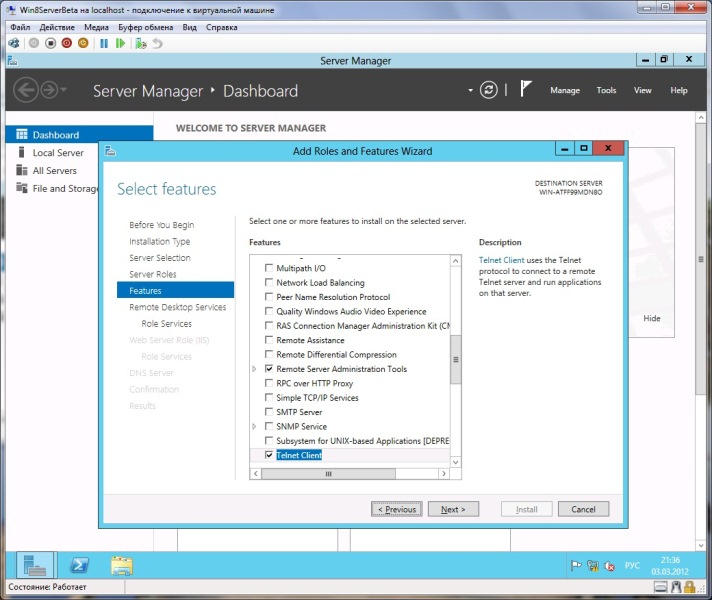Refresh the Server Manager dashboard

pos(488,90)
